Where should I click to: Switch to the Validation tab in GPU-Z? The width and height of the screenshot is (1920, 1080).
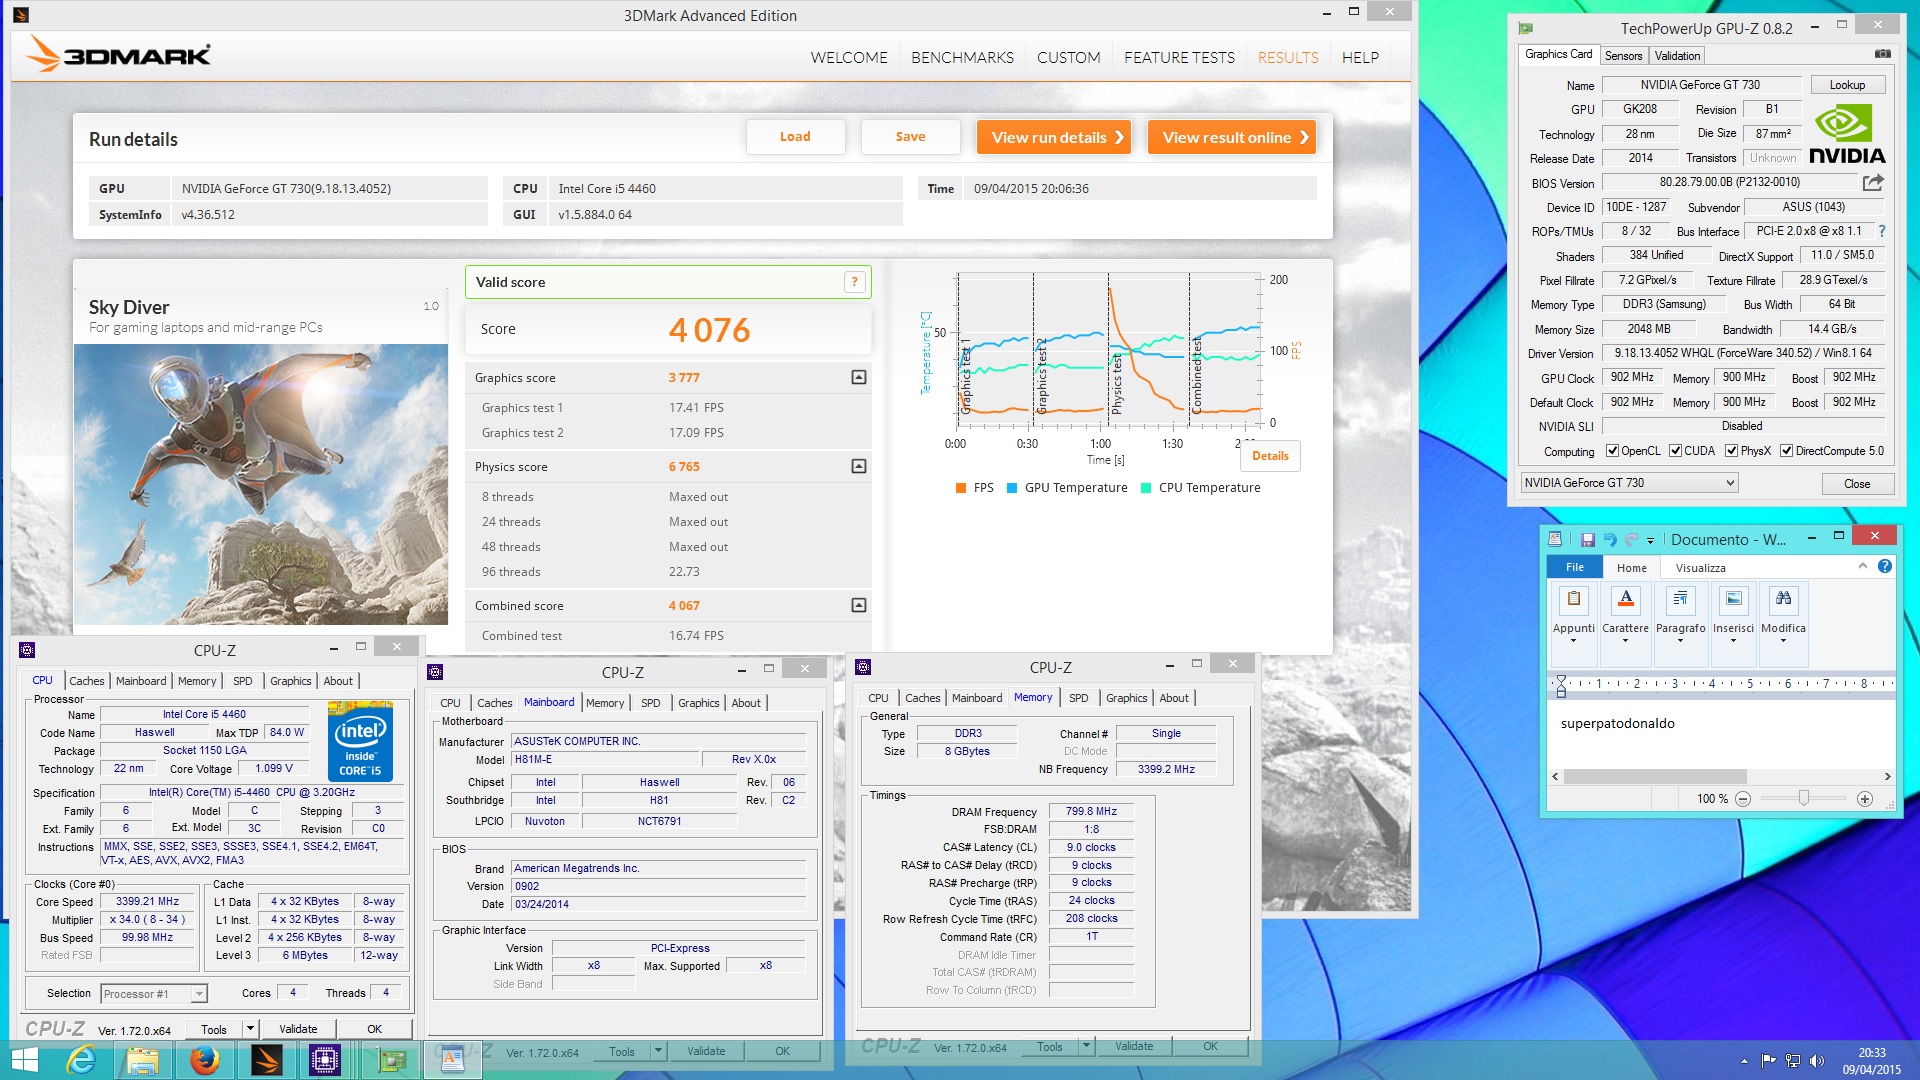coord(1676,56)
